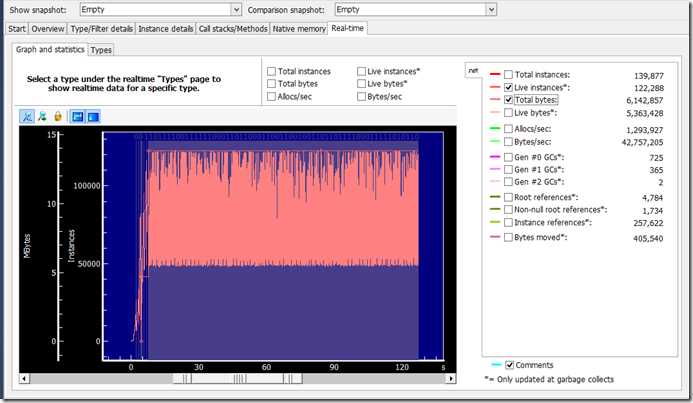Image resolution: width=693 pixels, height=403 pixels.
Task: Click the blue fit-width graph toolbar icon
Action: 78,117
